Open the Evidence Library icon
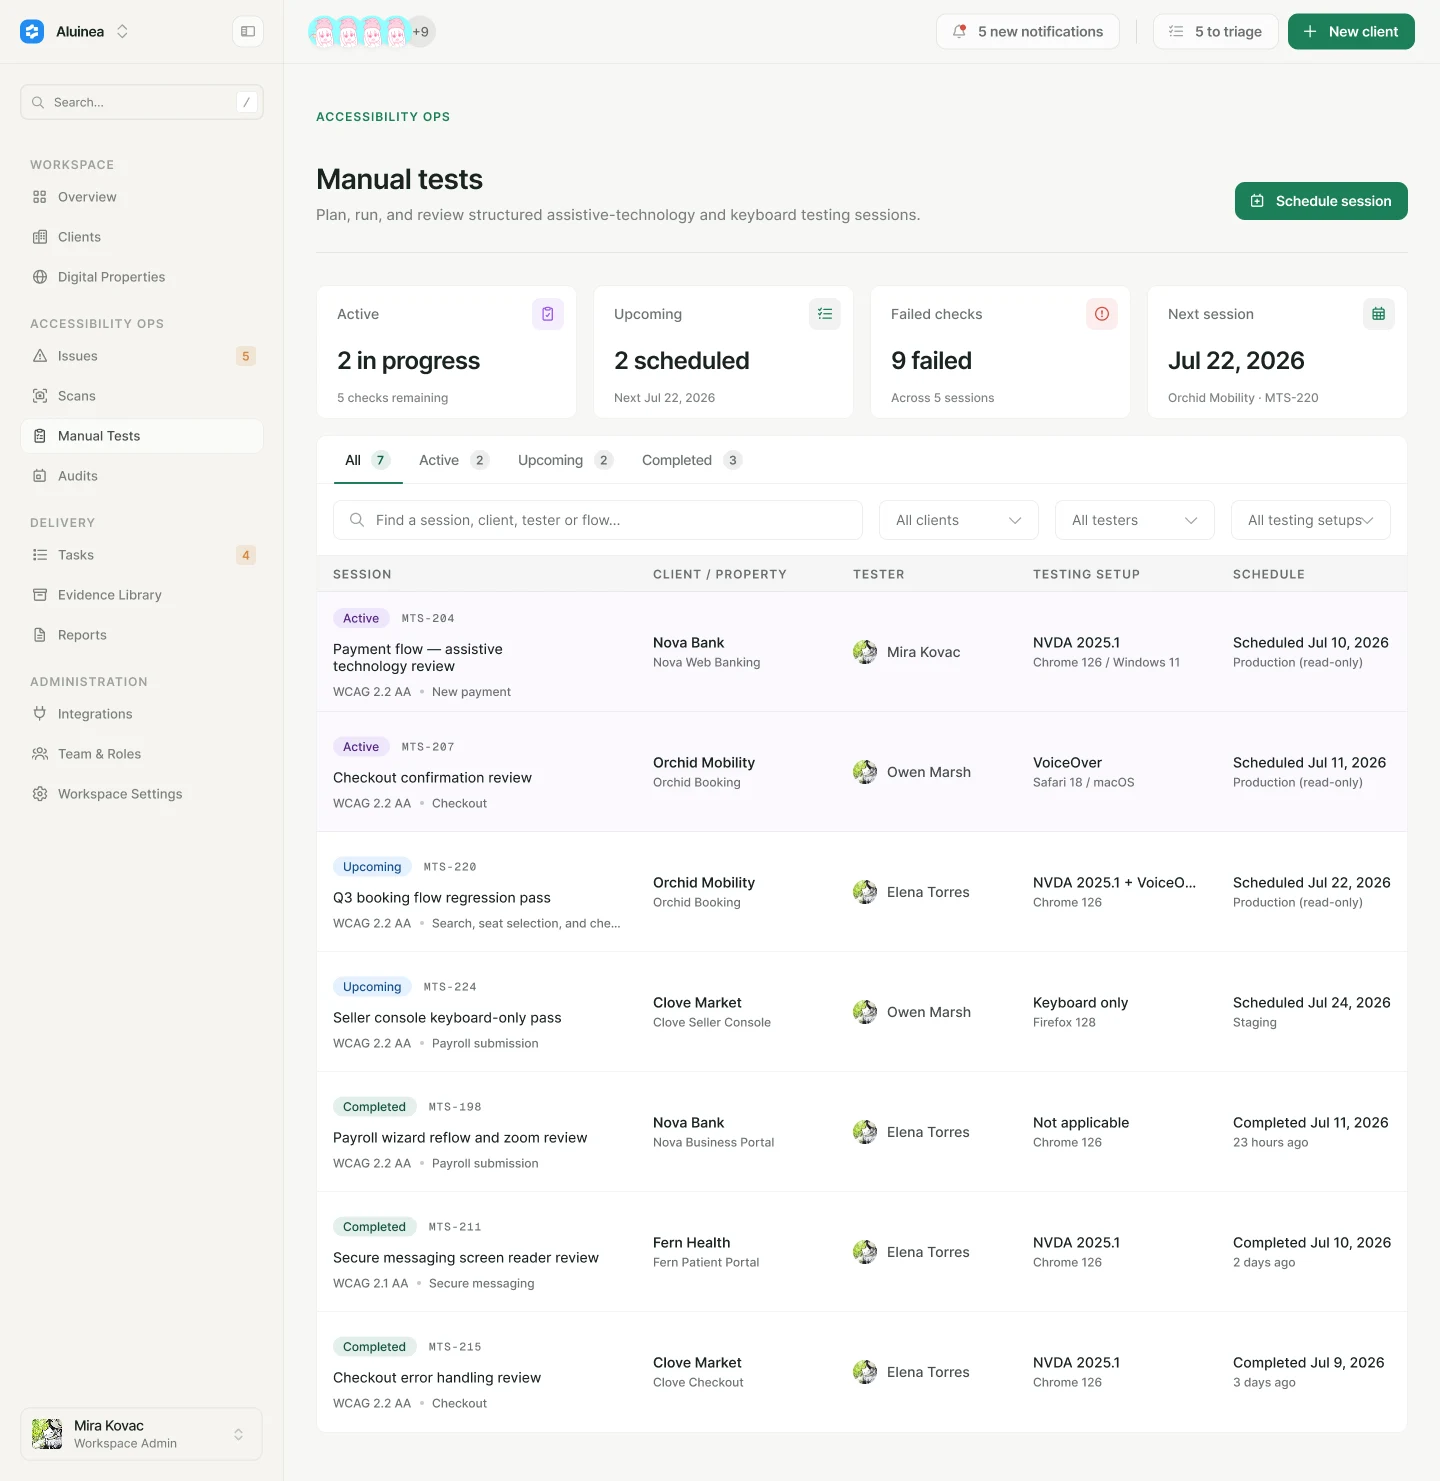 tap(40, 595)
